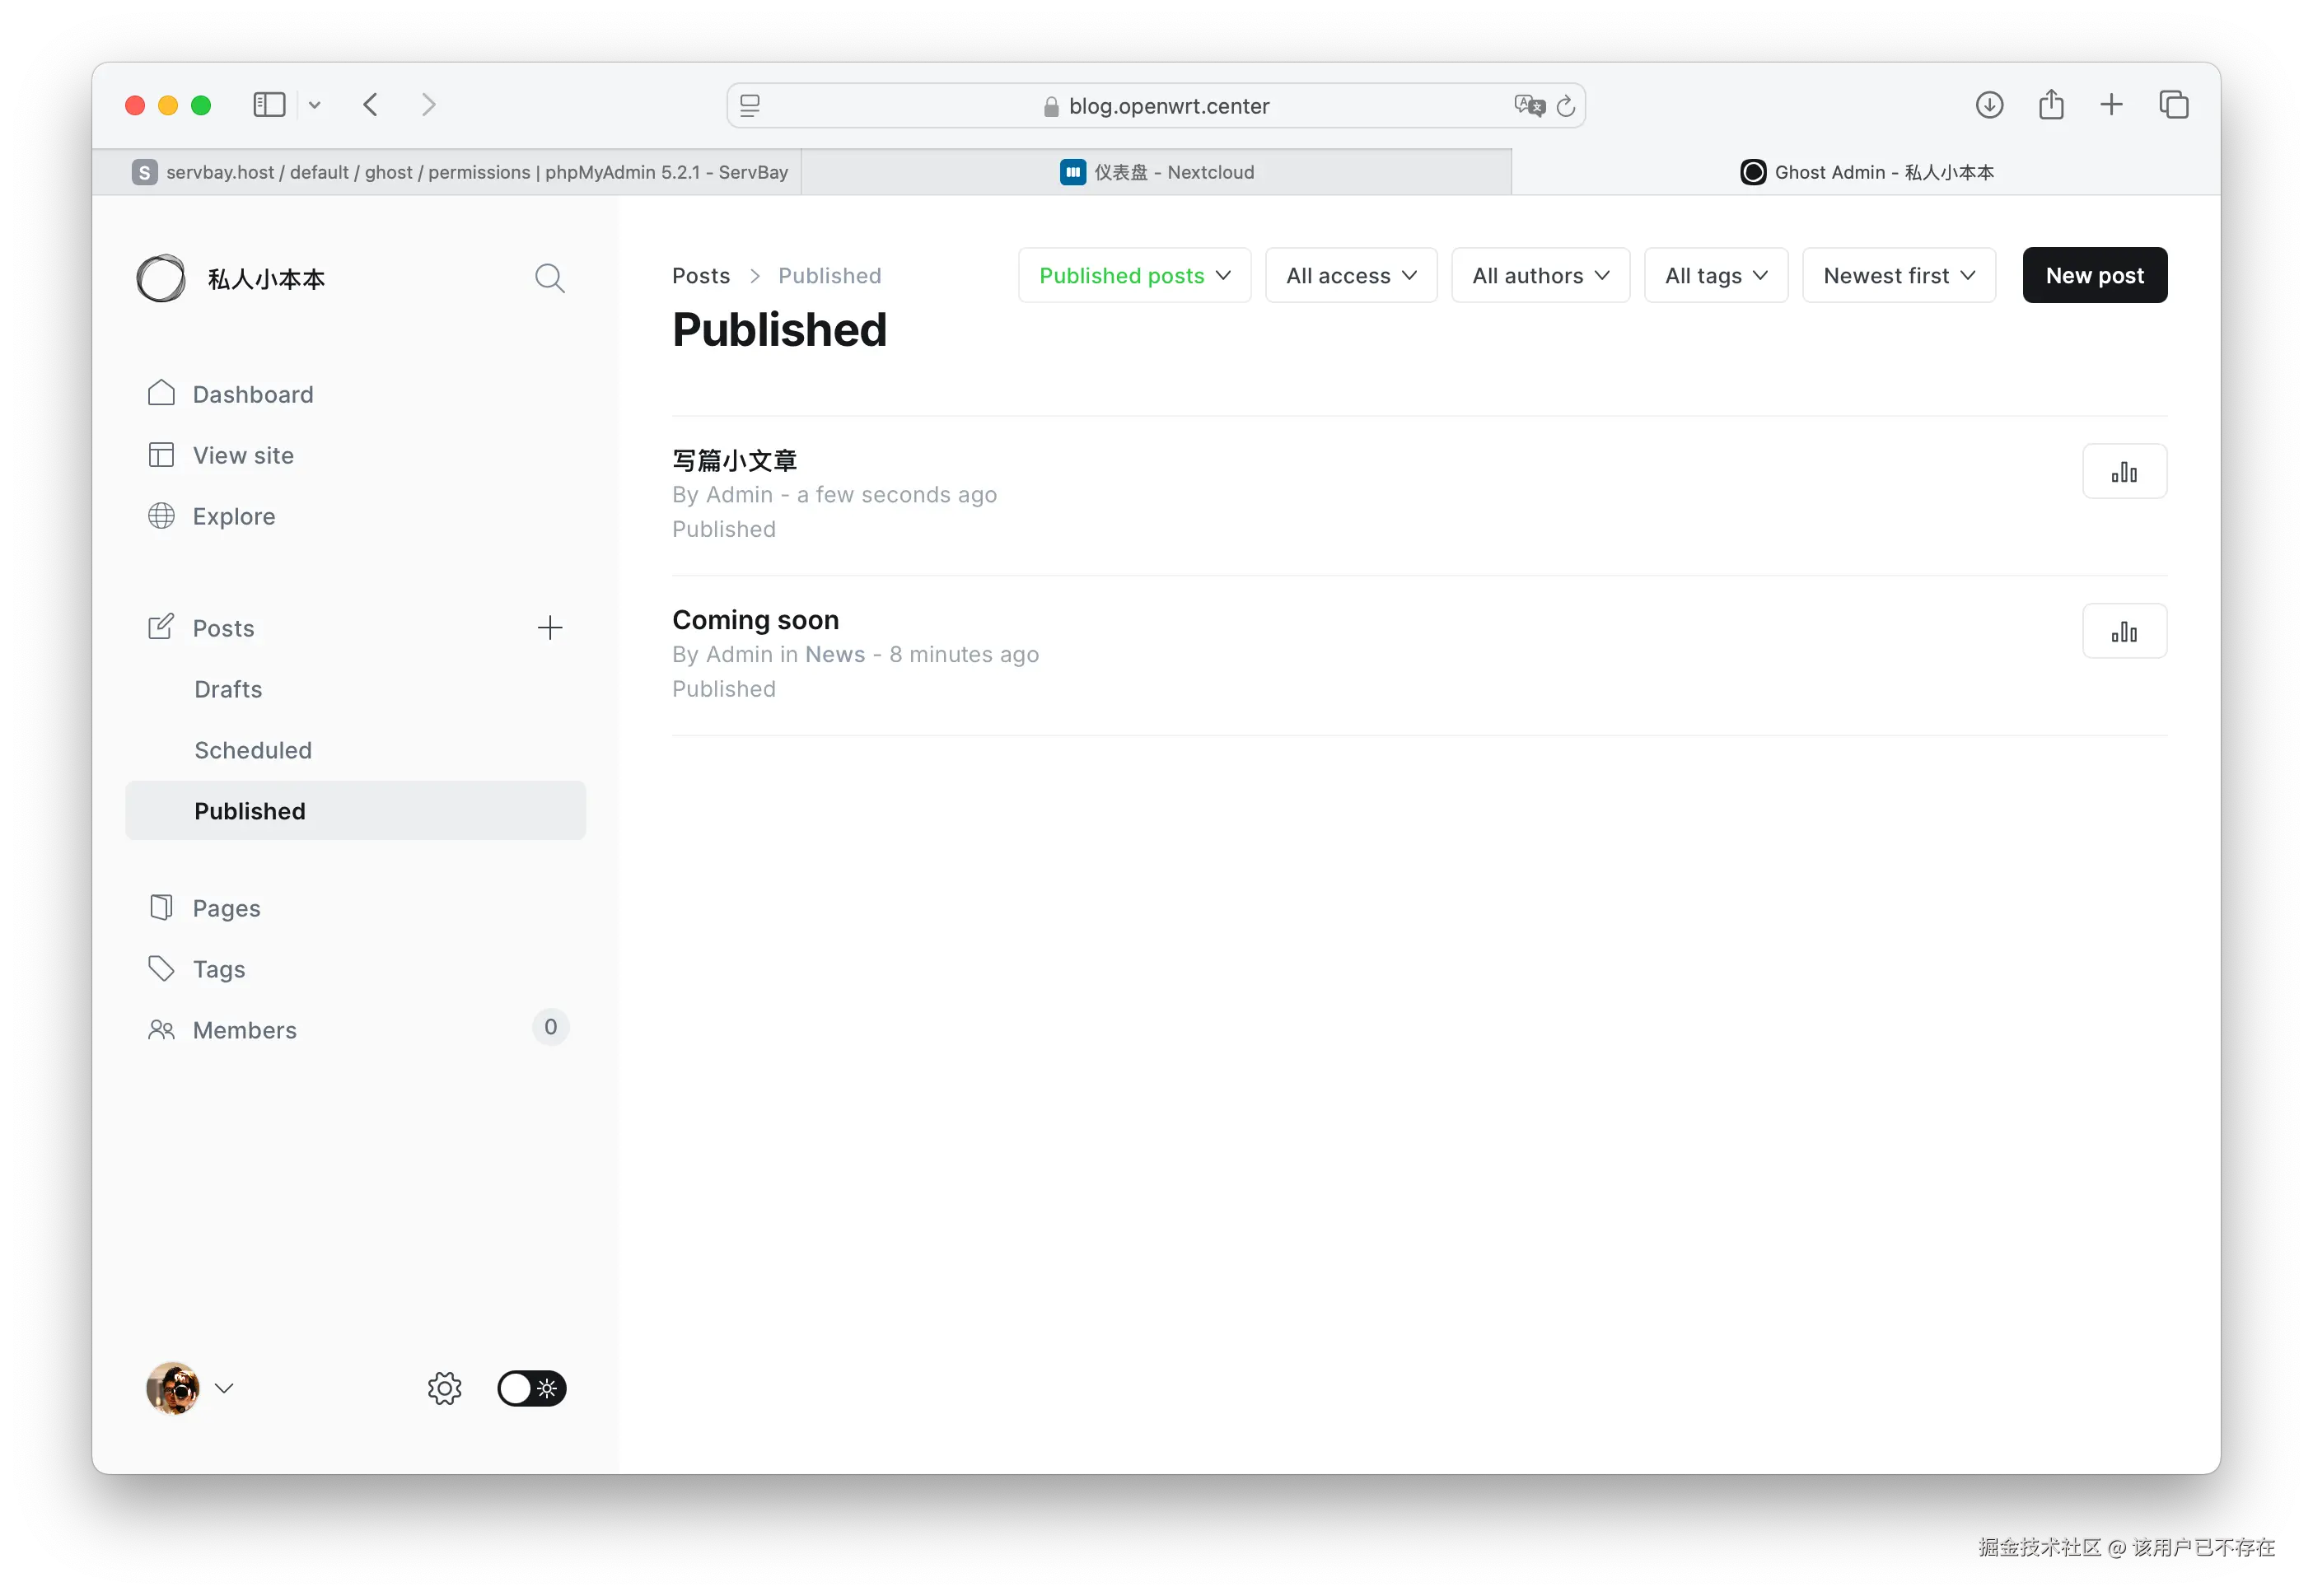Open the Coming soon post title
Viewport: 2313px width, 1596px height.
(x=755, y=620)
